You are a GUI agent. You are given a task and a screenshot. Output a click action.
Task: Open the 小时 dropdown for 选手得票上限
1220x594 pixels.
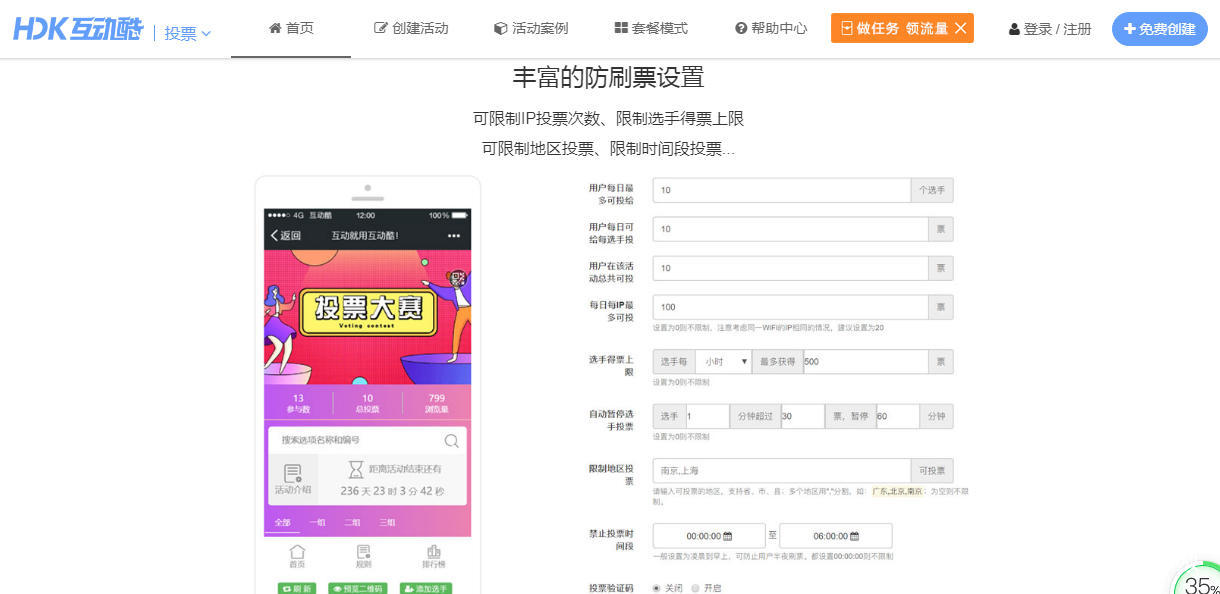723,361
